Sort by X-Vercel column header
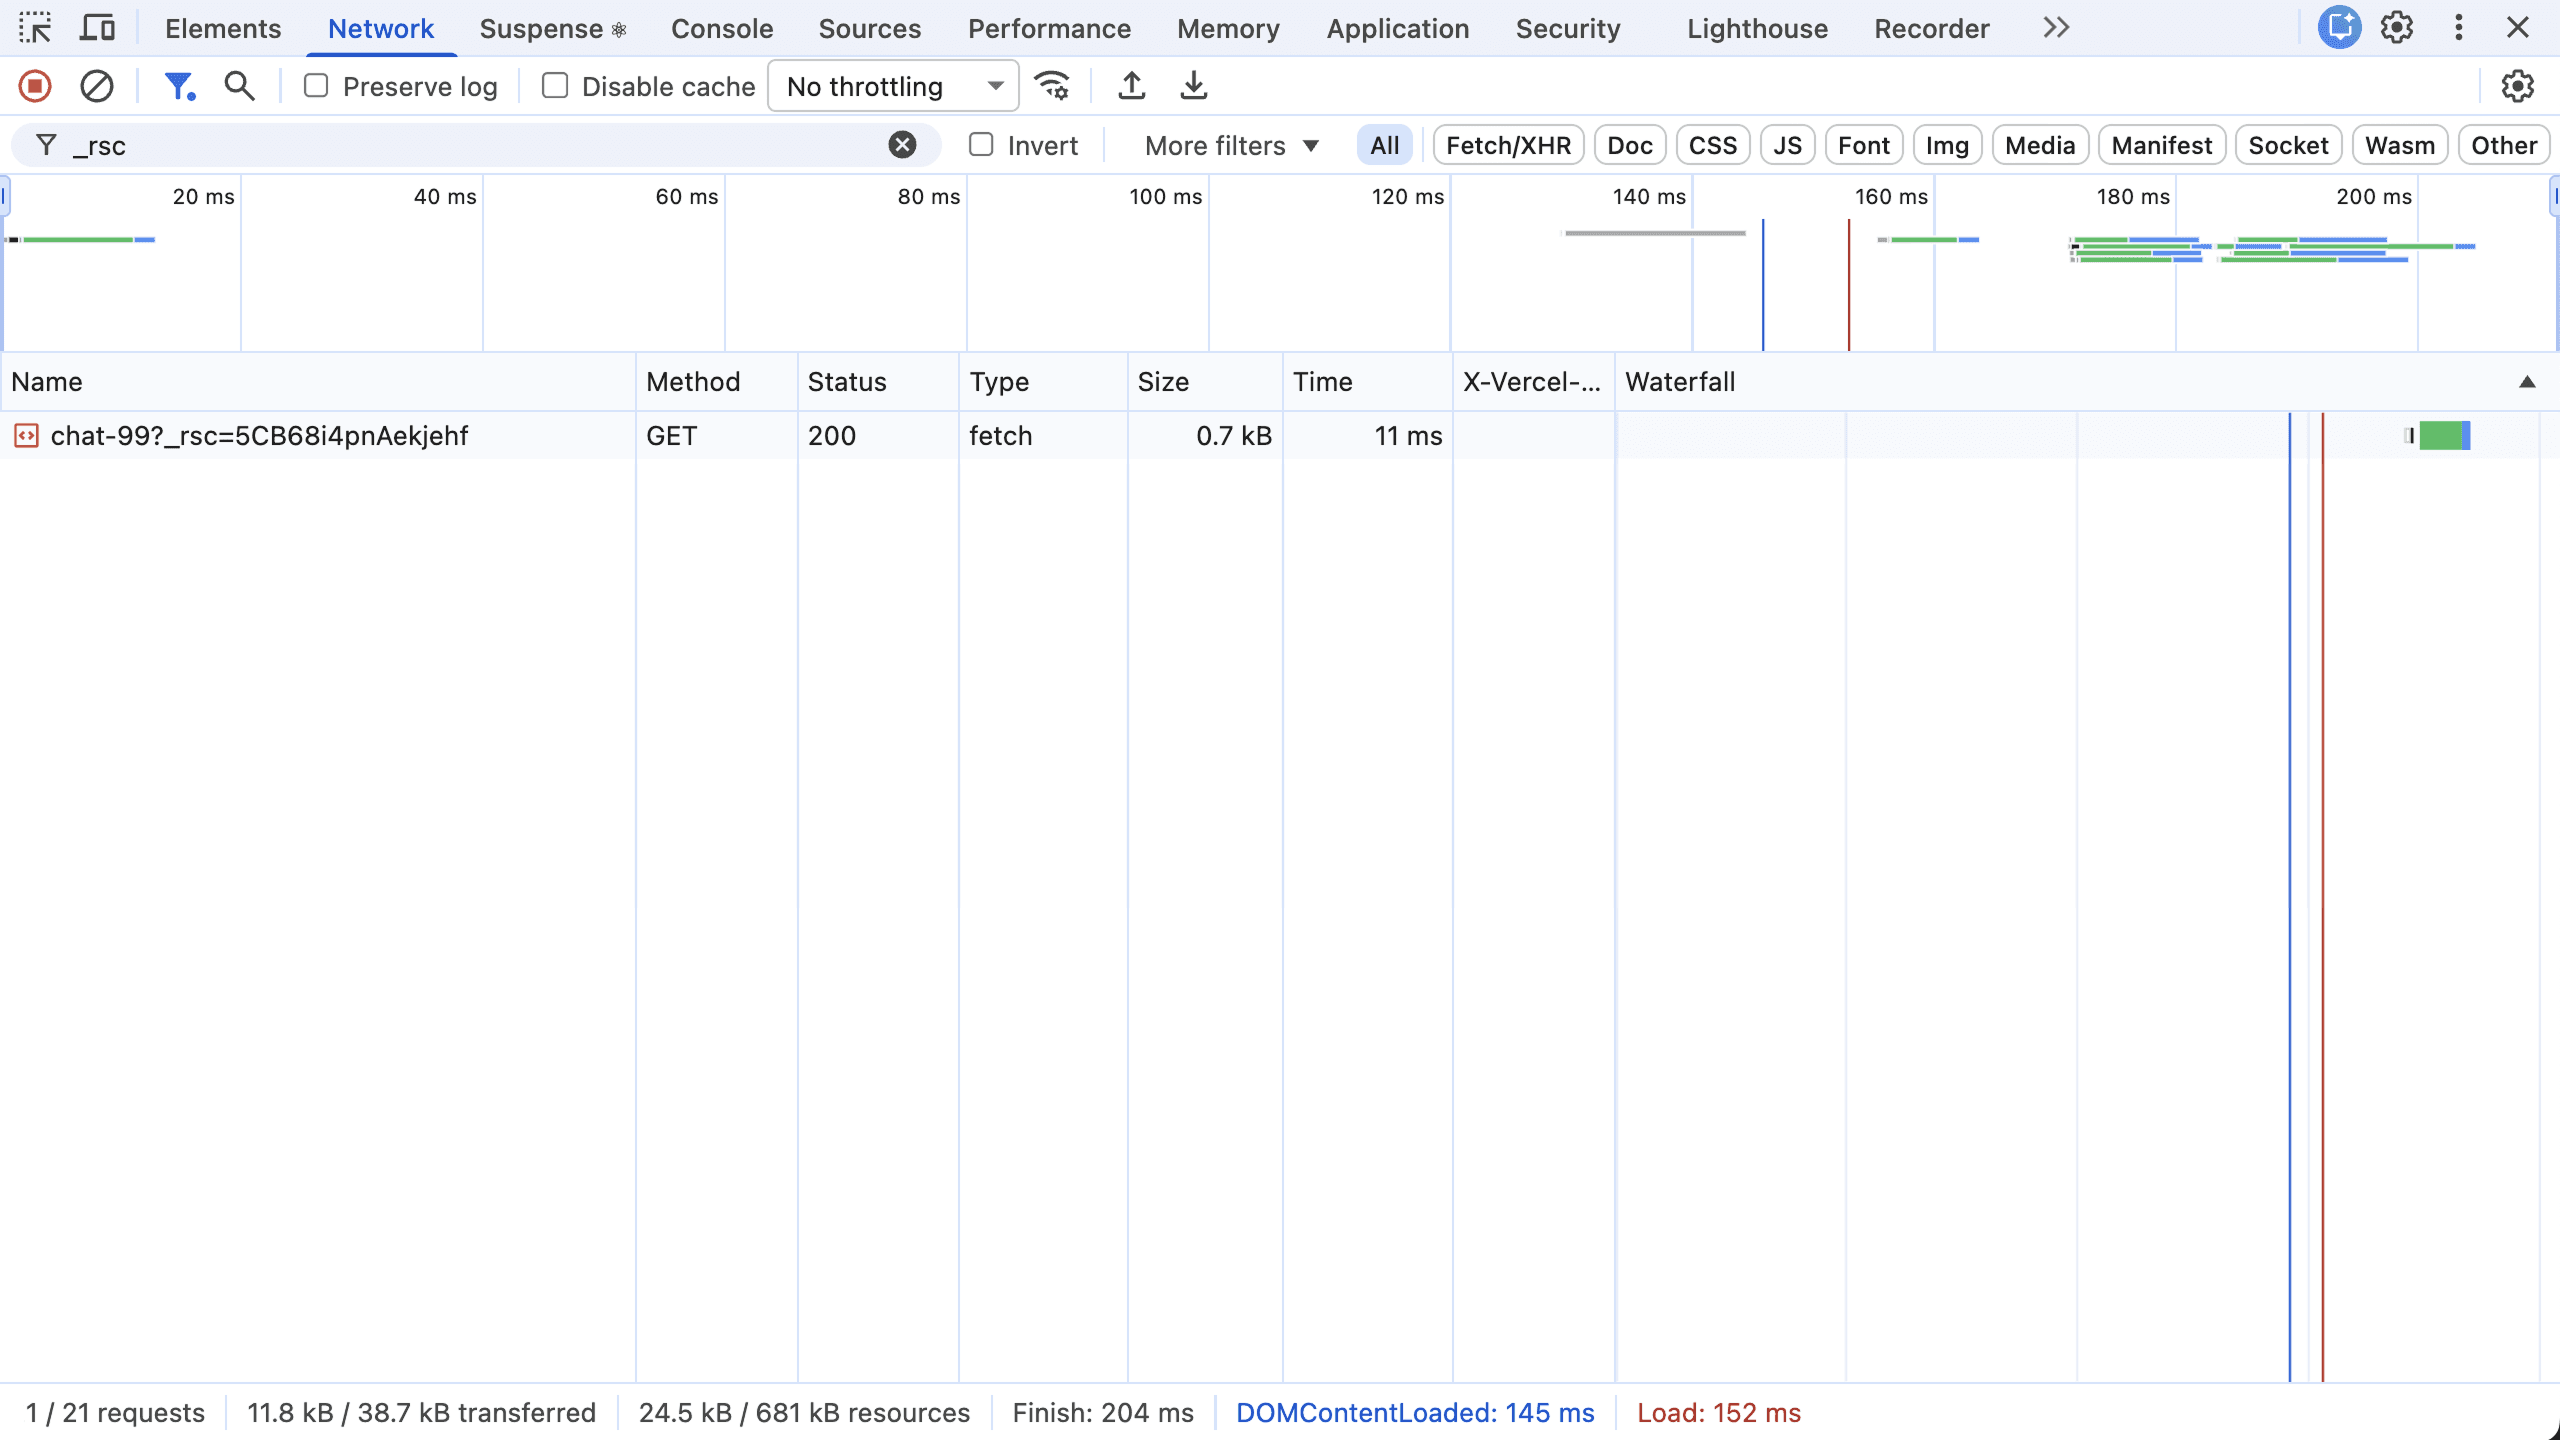Viewport: 2560px width, 1440px height. click(x=1534, y=382)
